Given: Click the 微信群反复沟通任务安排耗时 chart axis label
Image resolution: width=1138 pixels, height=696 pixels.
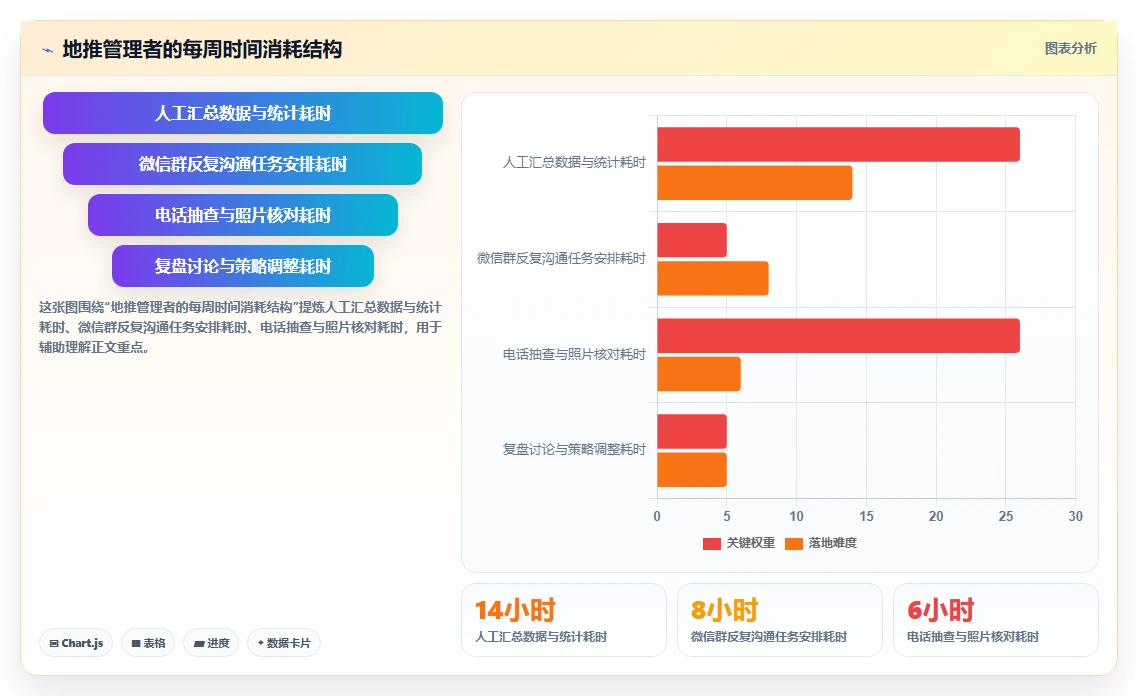Looking at the screenshot, I should click(561, 258).
